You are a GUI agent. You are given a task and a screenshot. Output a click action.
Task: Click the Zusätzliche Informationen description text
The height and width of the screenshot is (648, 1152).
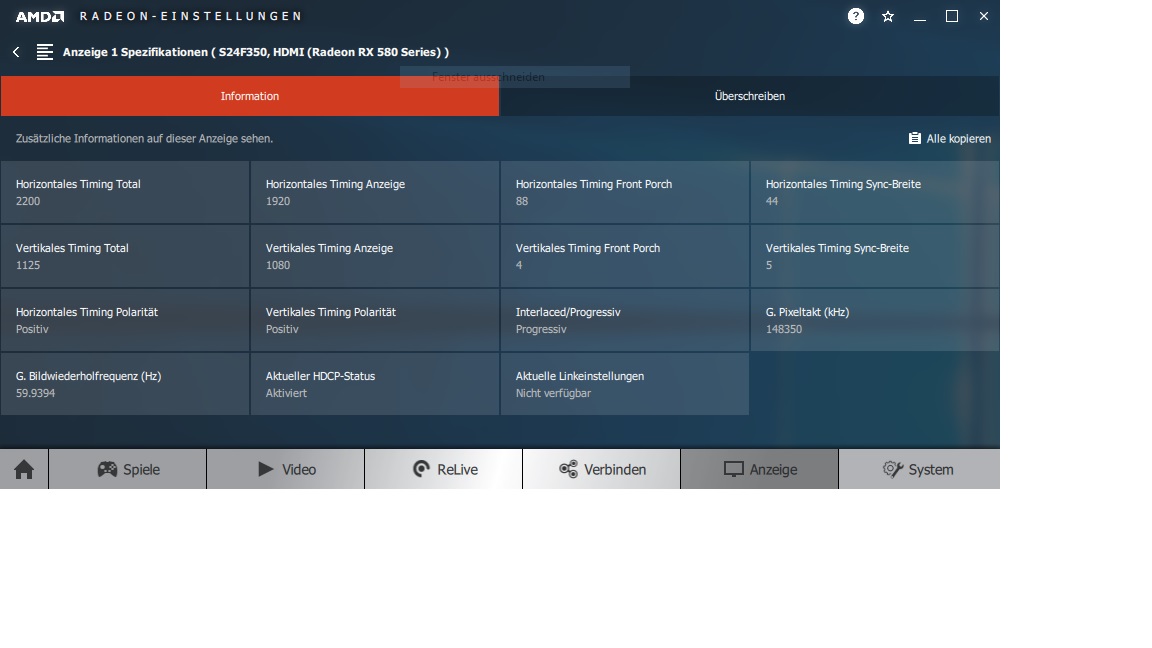144,139
